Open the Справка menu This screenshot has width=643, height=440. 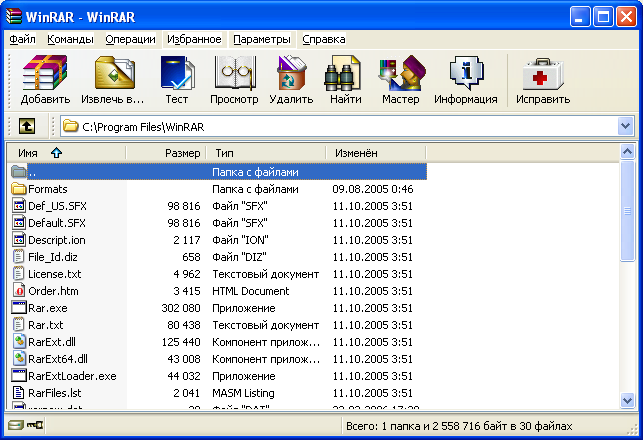point(324,39)
